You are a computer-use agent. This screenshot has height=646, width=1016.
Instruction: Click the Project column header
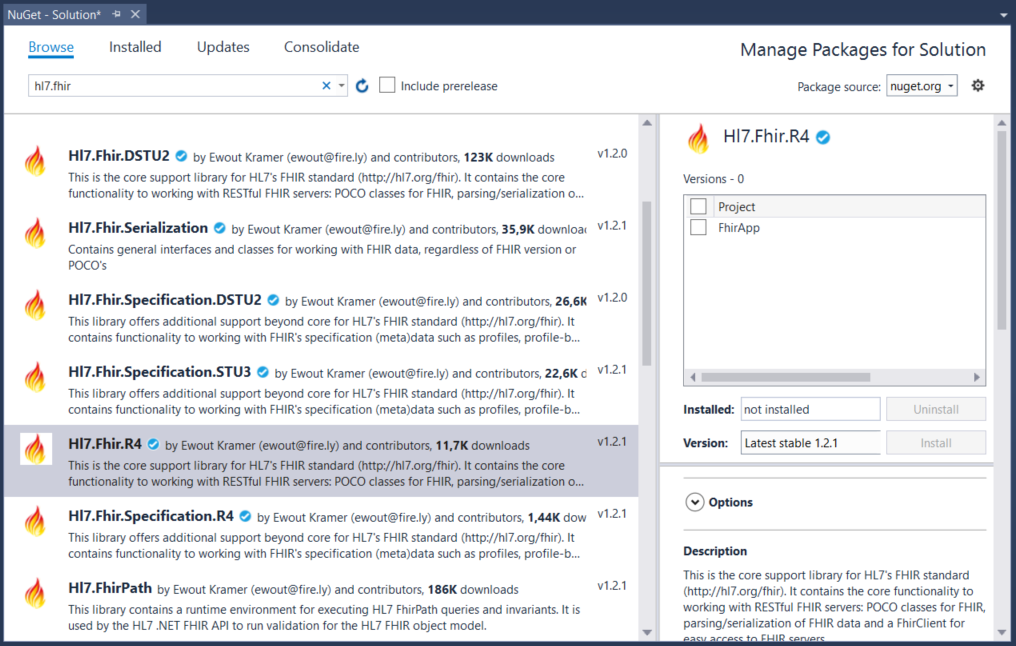click(736, 207)
